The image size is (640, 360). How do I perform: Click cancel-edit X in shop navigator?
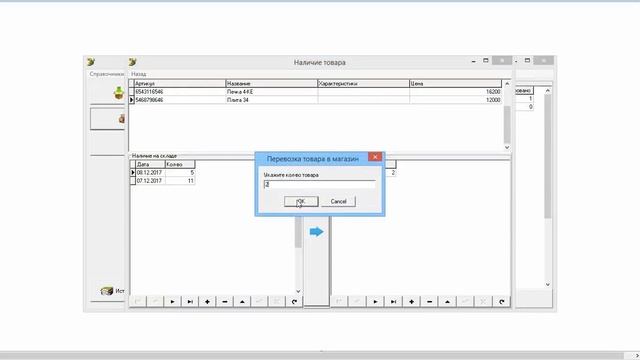click(483, 302)
